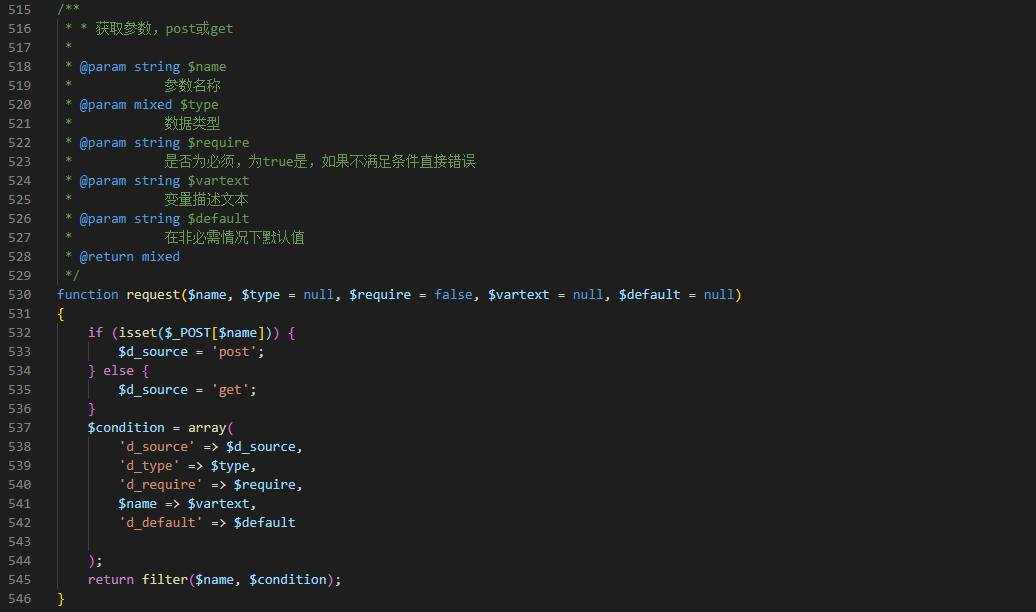Click the opening brace on line 531
This screenshot has height=612, width=1036.
61,314
